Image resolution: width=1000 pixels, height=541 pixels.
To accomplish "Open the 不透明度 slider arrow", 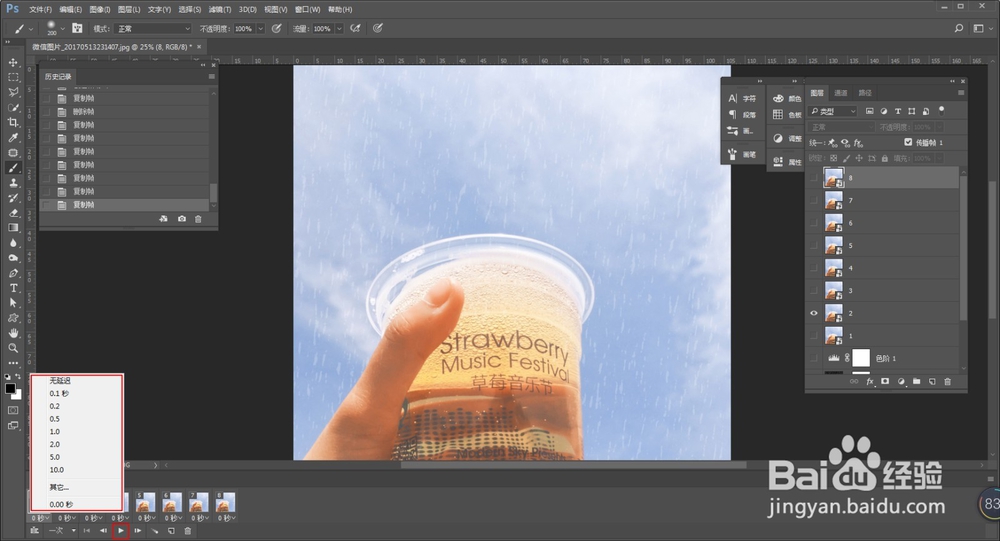I will (x=260, y=29).
